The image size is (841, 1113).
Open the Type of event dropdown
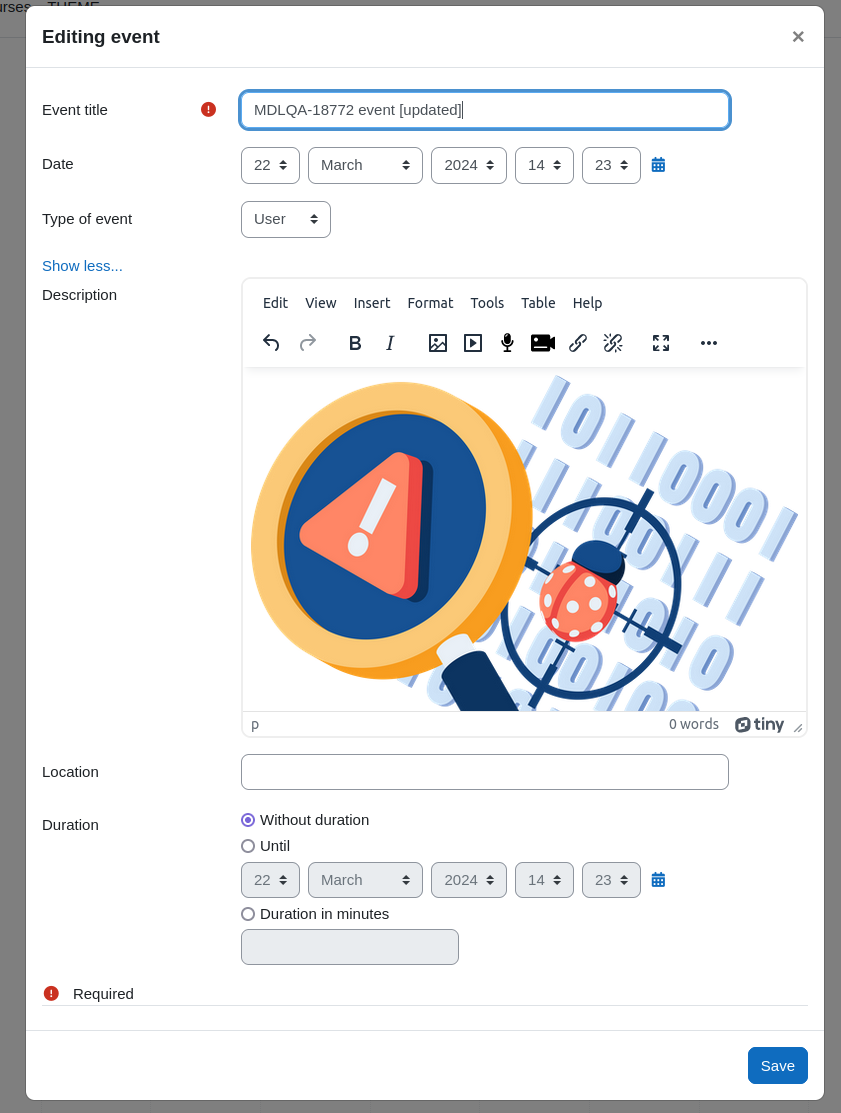(x=286, y=219)
